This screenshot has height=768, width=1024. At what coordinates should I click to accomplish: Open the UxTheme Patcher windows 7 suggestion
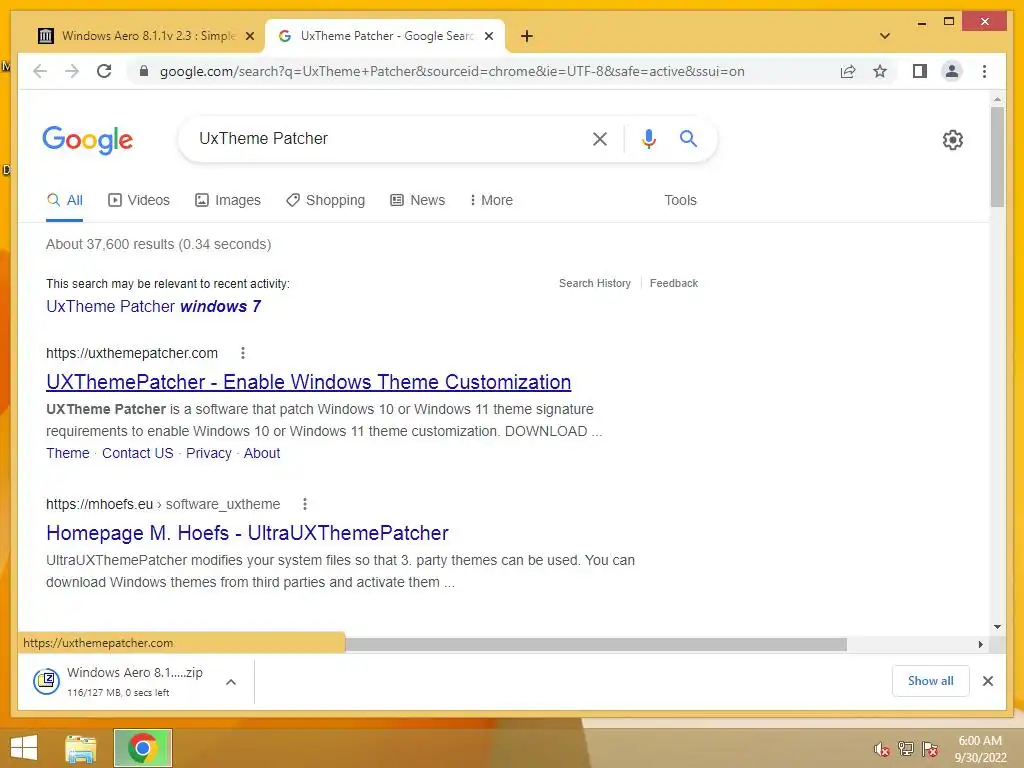(153, 306)
